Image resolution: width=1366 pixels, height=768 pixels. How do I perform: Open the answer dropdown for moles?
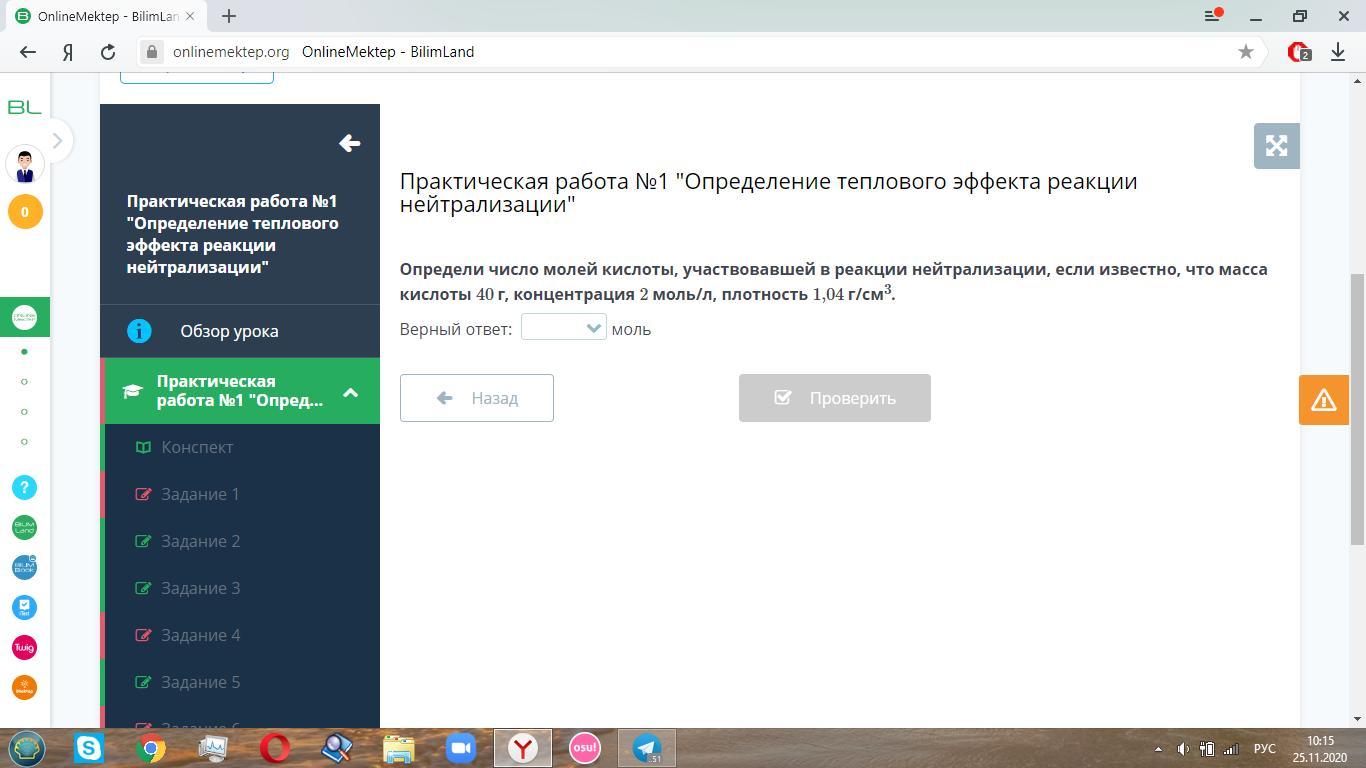tap(563, 328)
